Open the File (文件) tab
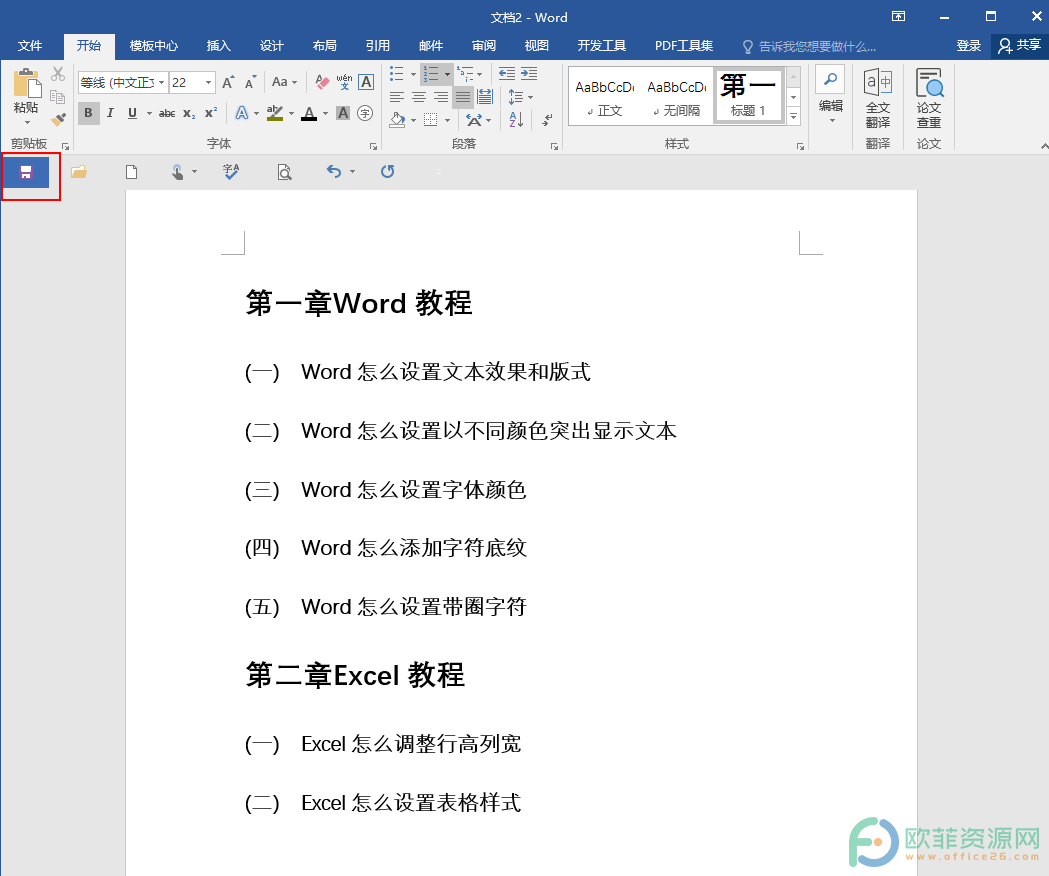The width and height of the screenshot is (1049, 876). pyautogui.click(x=30, y=46)
